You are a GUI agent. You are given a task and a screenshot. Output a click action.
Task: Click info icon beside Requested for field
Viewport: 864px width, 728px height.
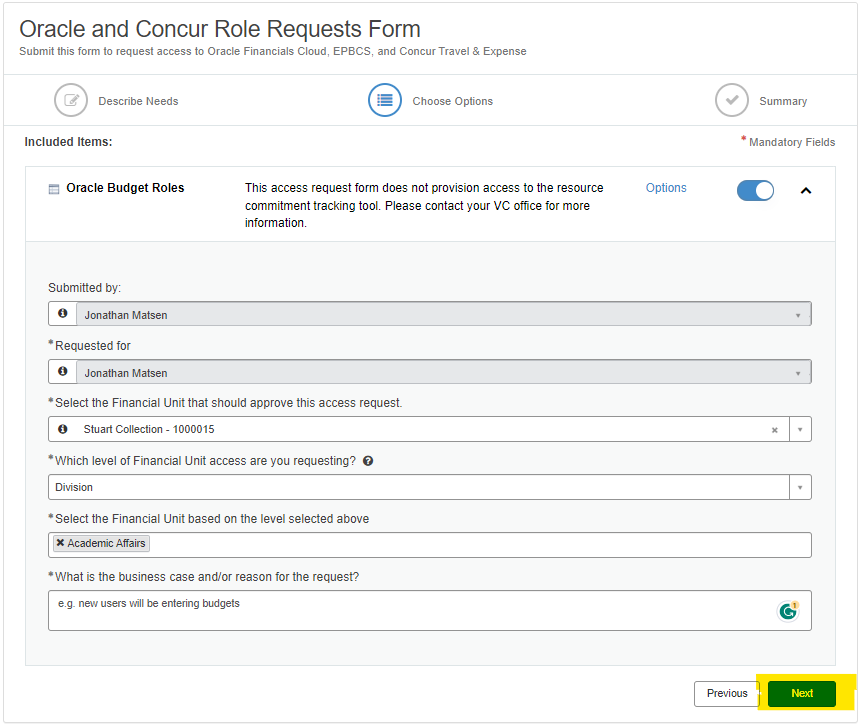(x=63, y=372)
